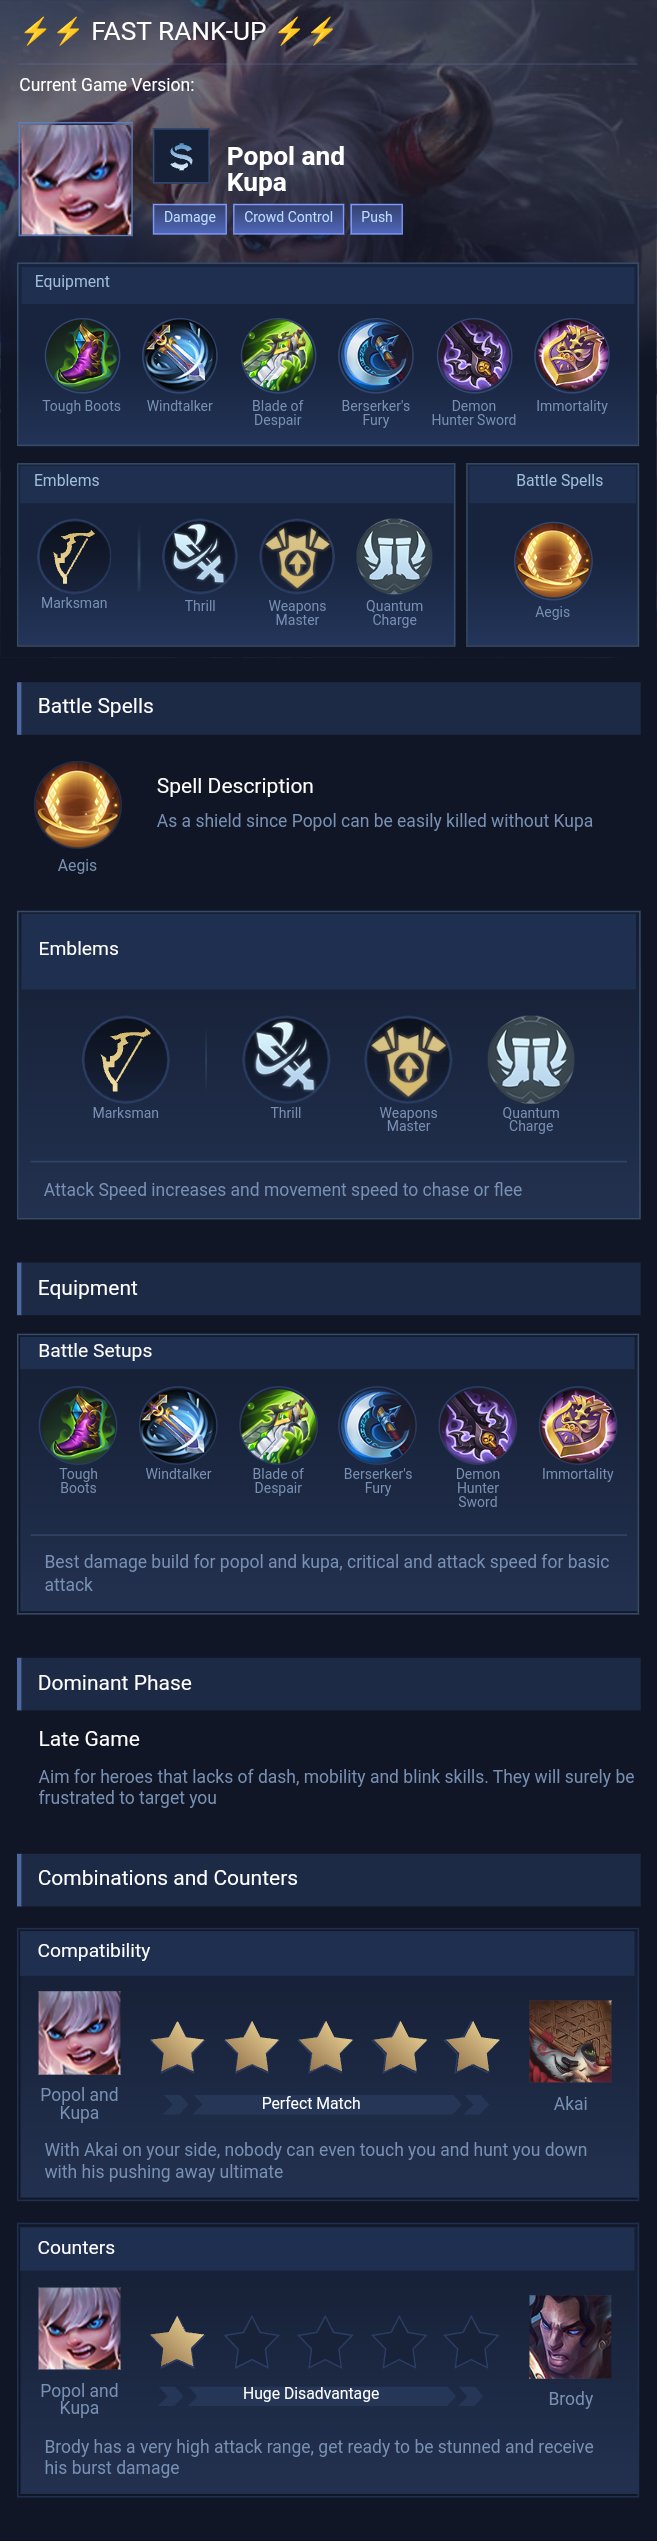Image resolution: width=657 pixels, height=2541 pixels.
Task: Open the Blade of Despair icon in Battle Setups
Action: point(278,1424)
